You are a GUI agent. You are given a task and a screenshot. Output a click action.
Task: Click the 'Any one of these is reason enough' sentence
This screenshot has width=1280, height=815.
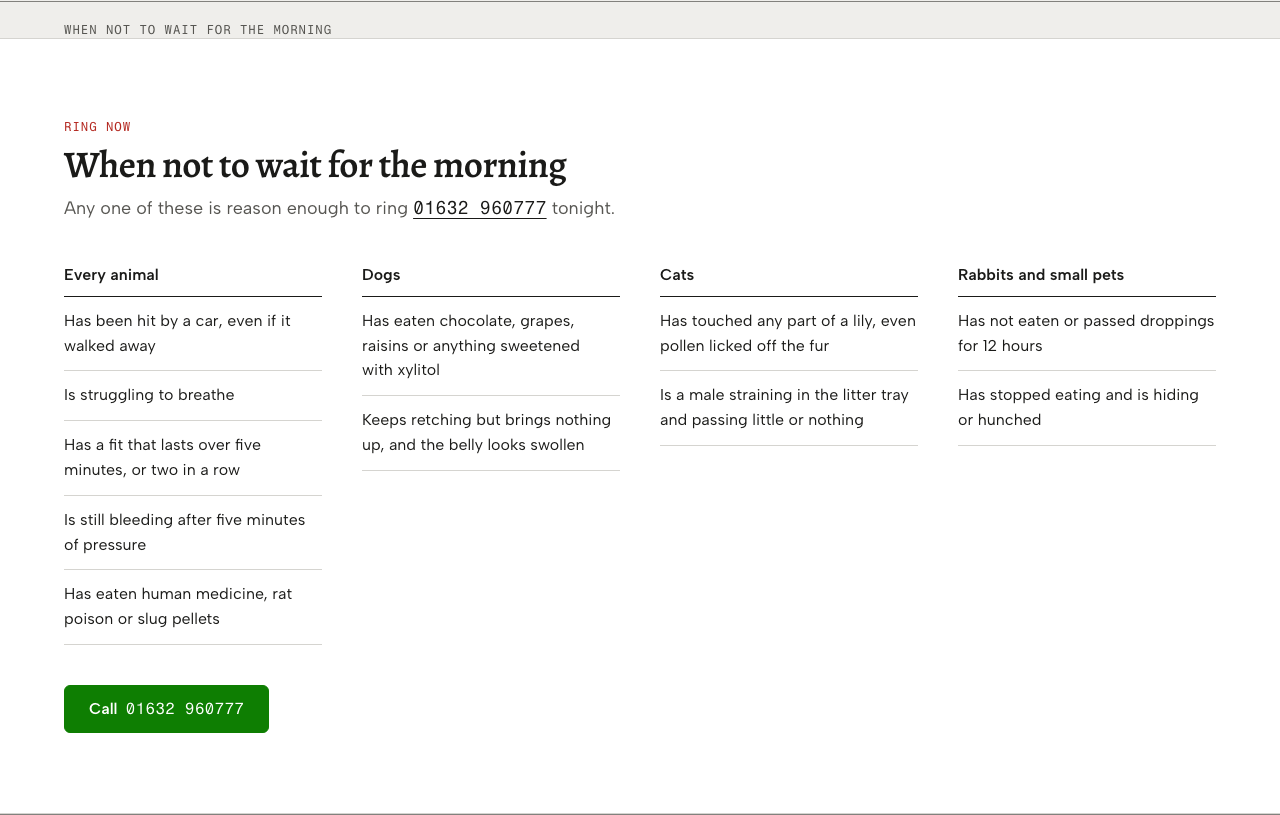(340, 208)
